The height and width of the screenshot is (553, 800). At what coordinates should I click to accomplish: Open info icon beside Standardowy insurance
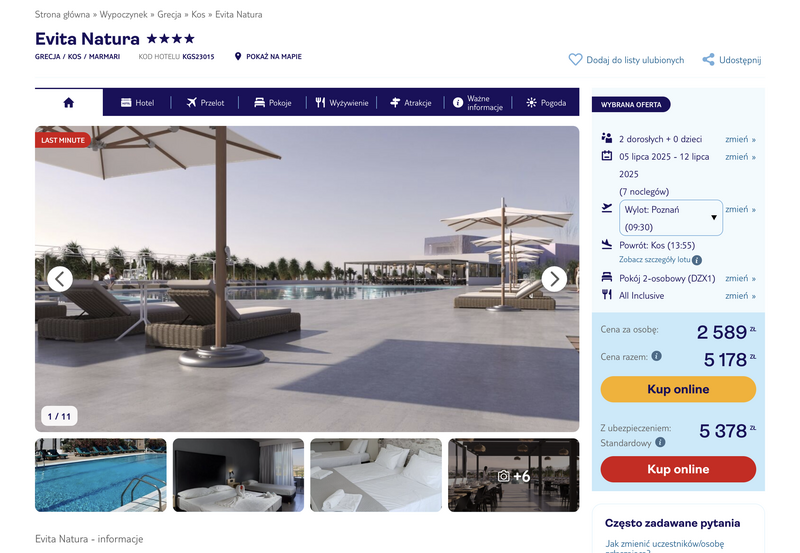660,442
